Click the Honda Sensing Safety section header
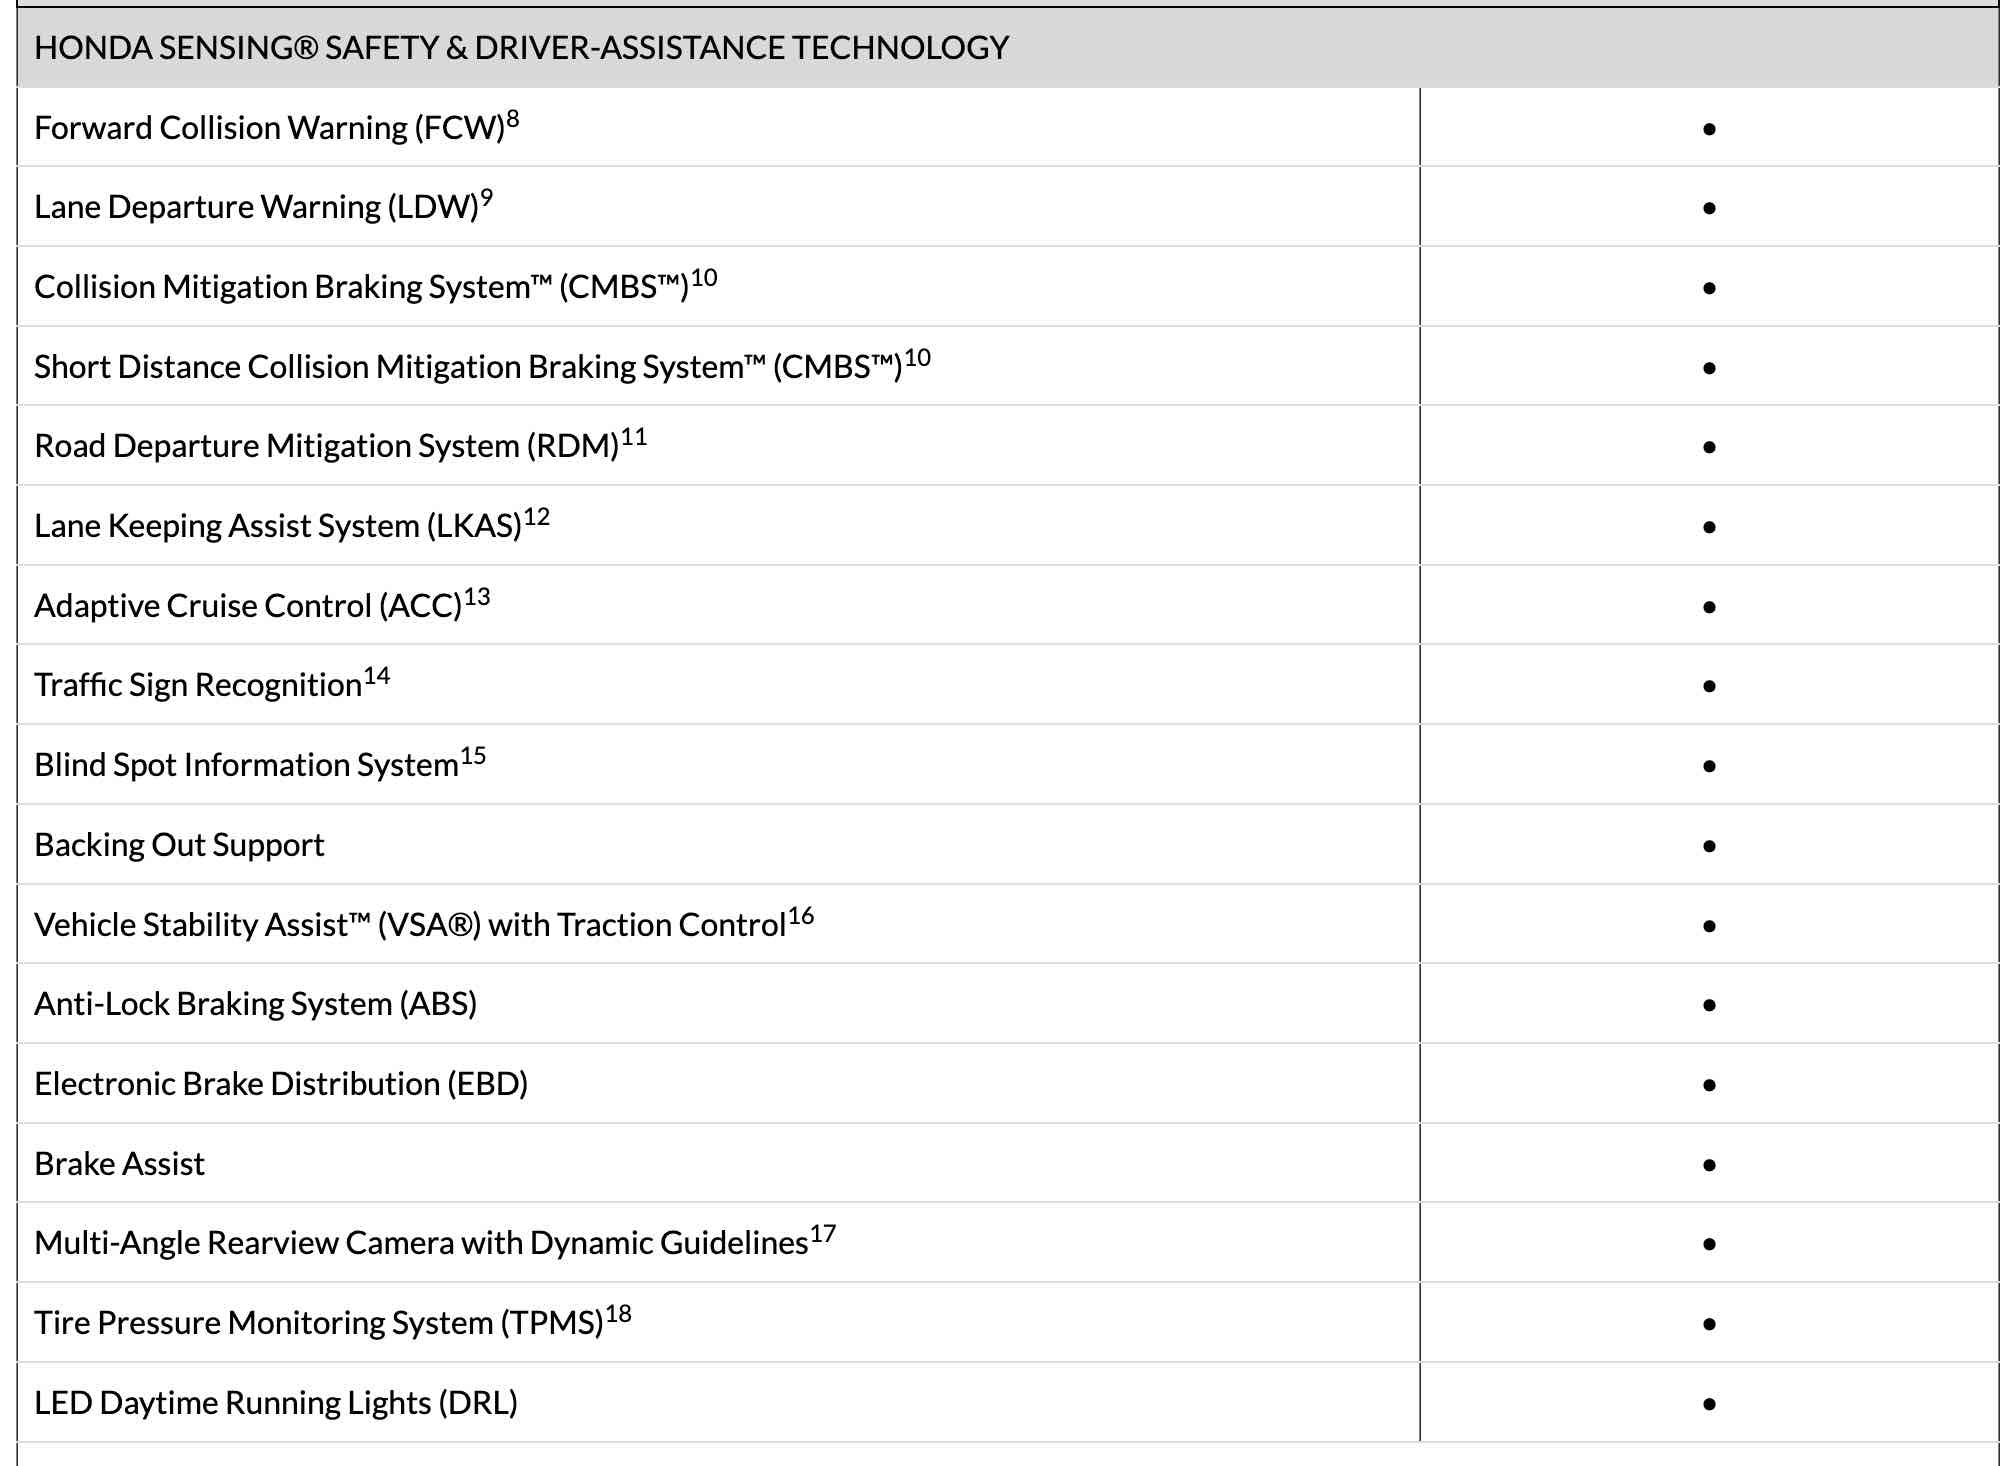This screenshot has height=1466, width=2012. click(521, 48)
